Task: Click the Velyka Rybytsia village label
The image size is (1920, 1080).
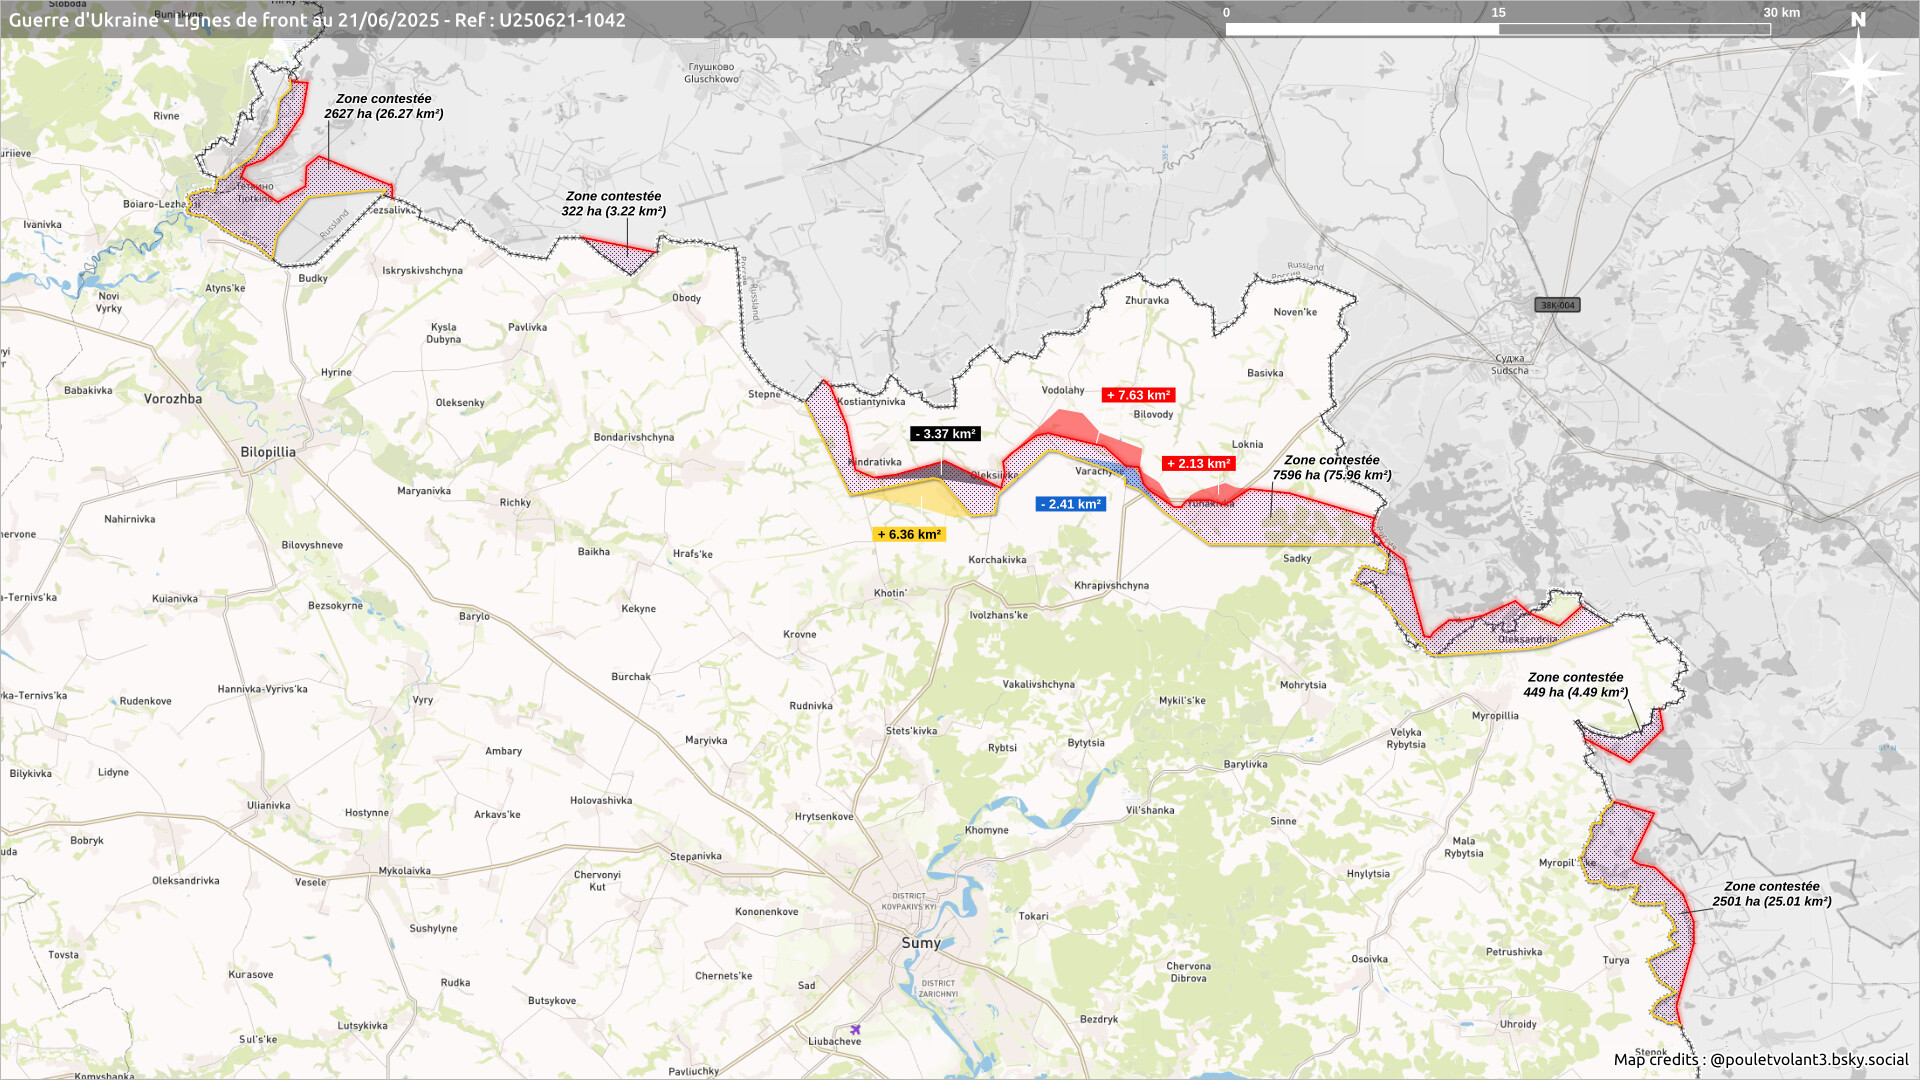Action: 1406,739
